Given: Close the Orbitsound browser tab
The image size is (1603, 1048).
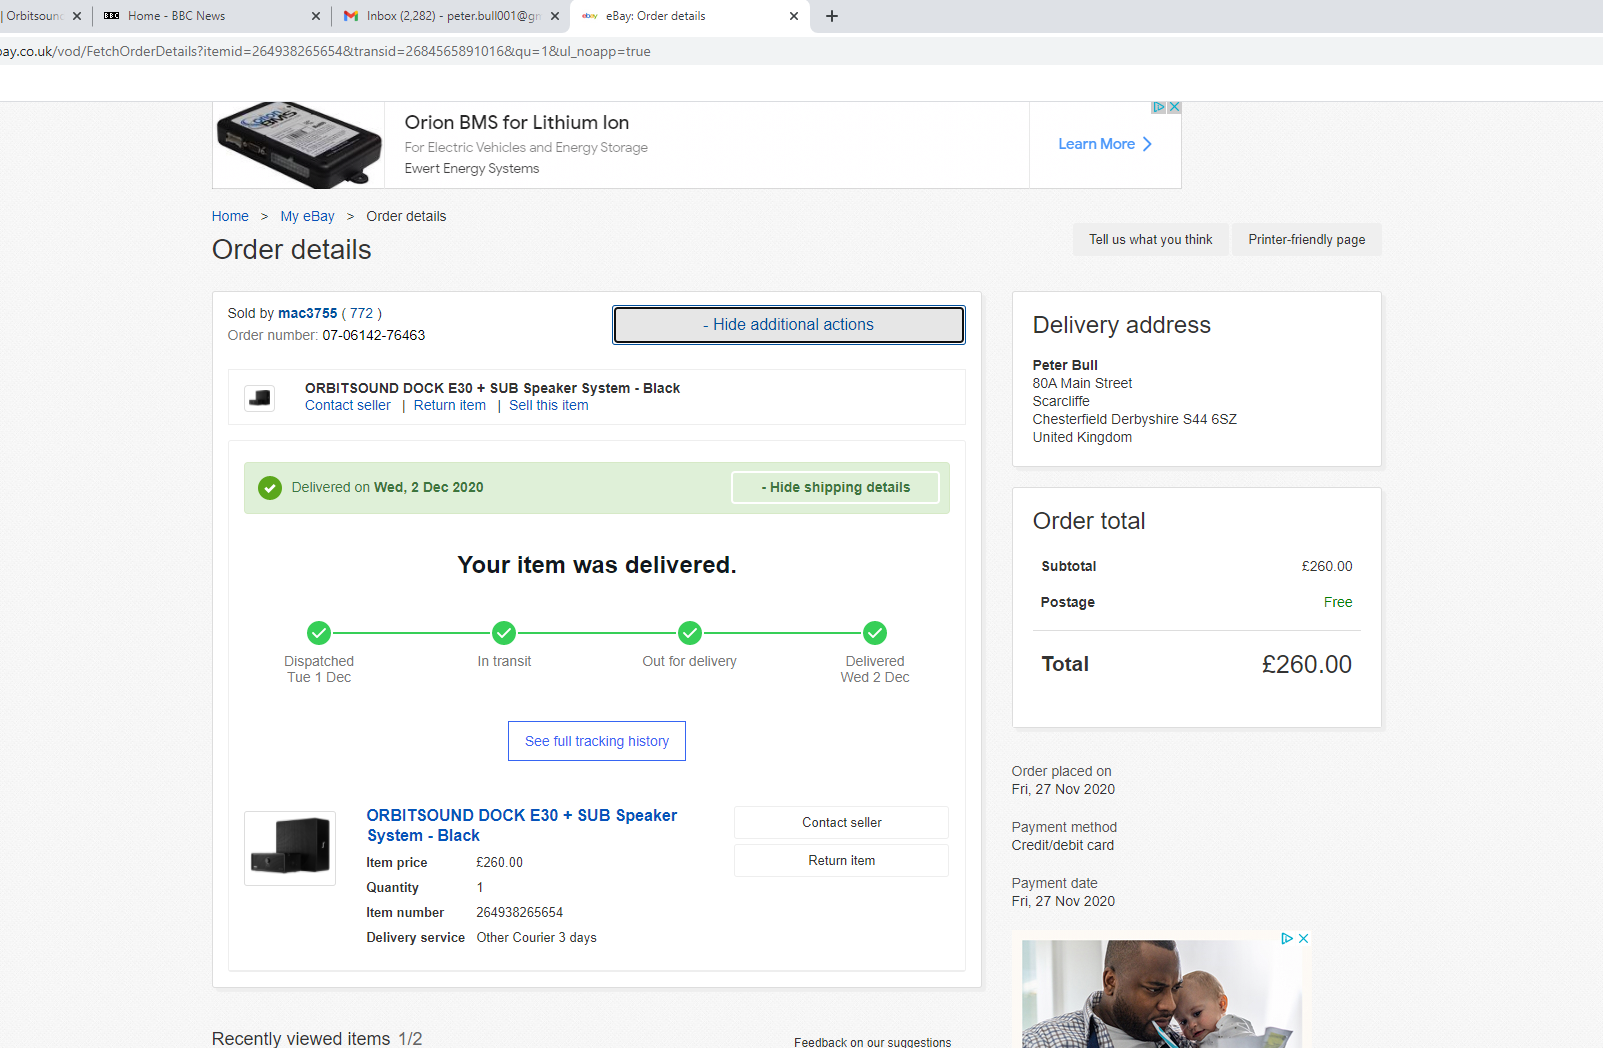Looking at the screenshot, I should (x=77, y=16).
